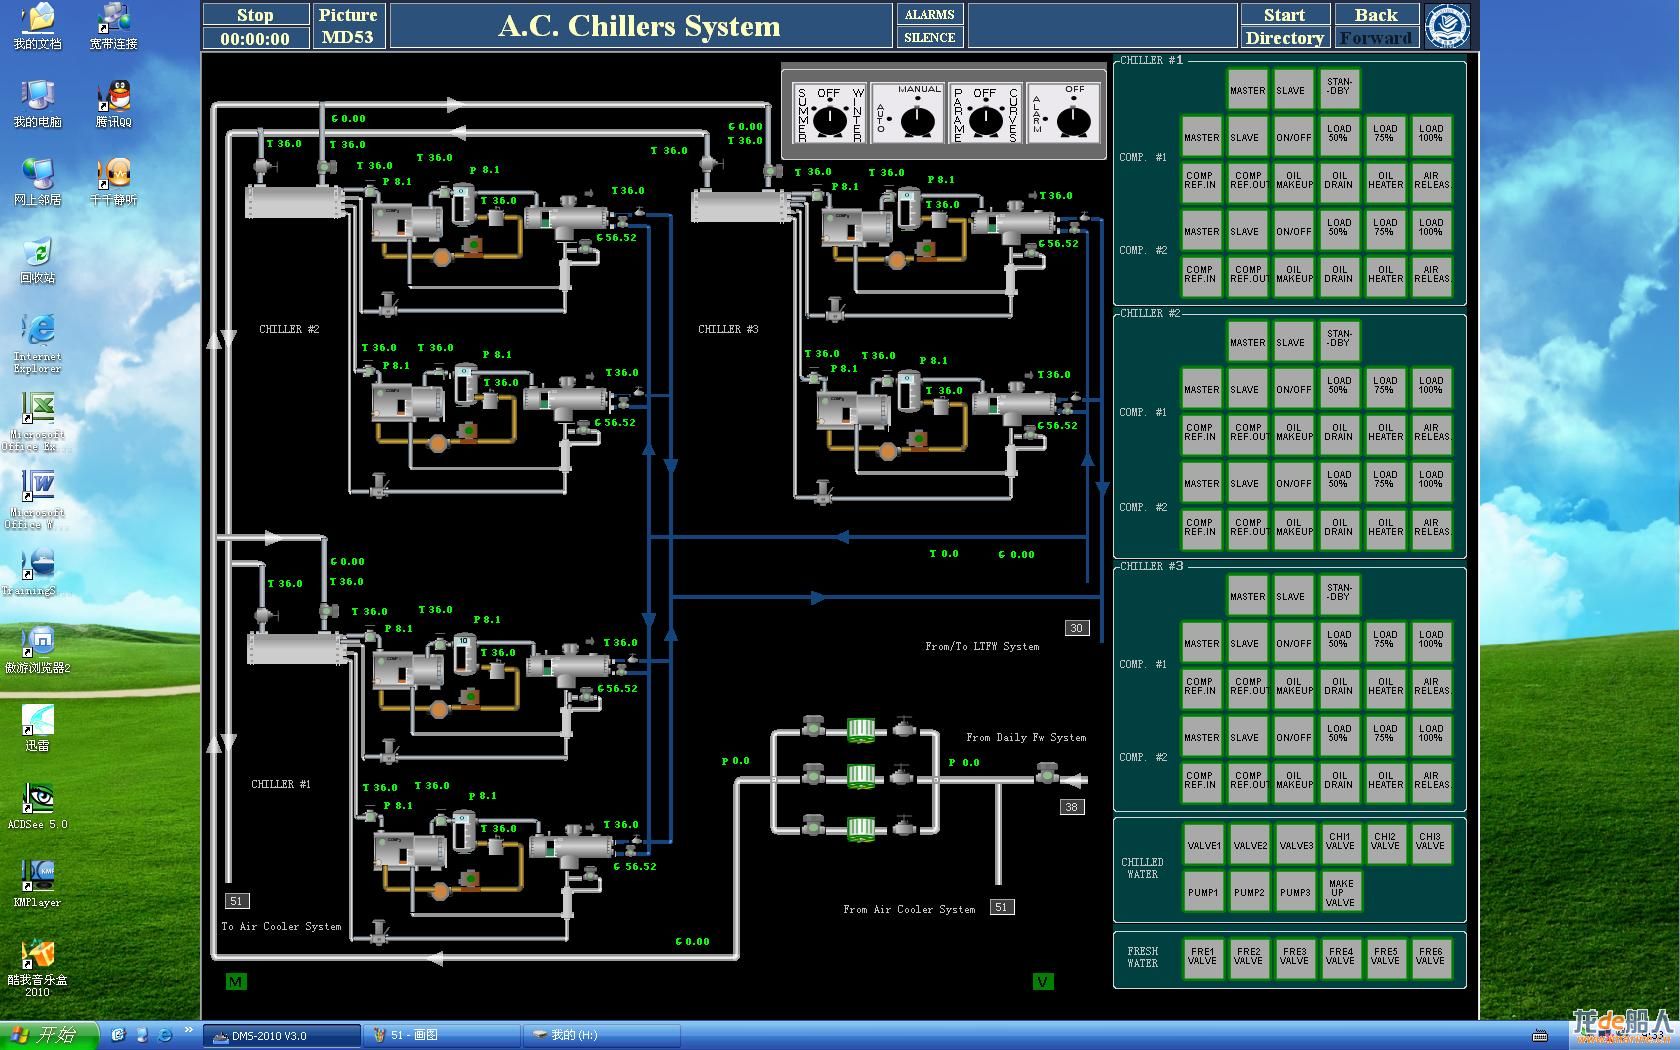Screen dimensions: 1680x1050
Task: Open the ALARMS list
Action: [x=929, y=15]
